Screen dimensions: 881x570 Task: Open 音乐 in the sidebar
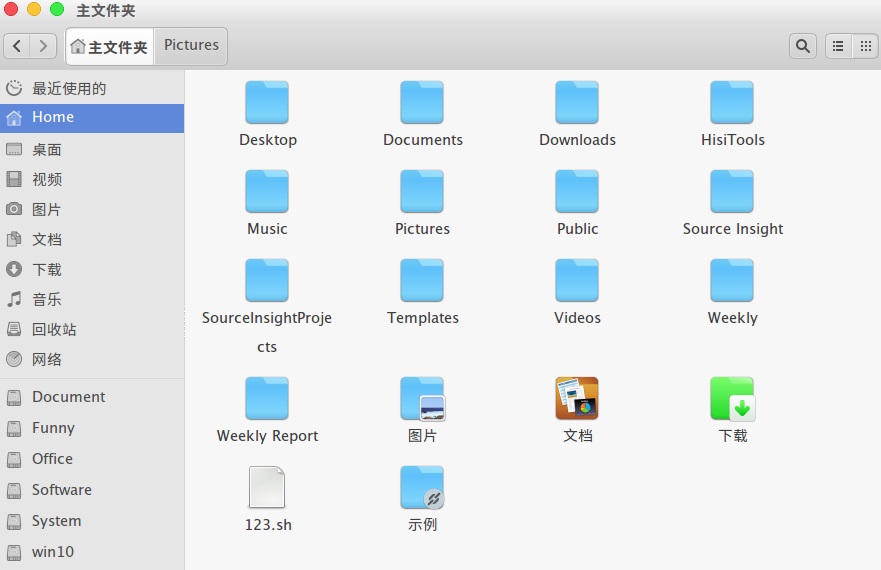click(x=92, y=299)
